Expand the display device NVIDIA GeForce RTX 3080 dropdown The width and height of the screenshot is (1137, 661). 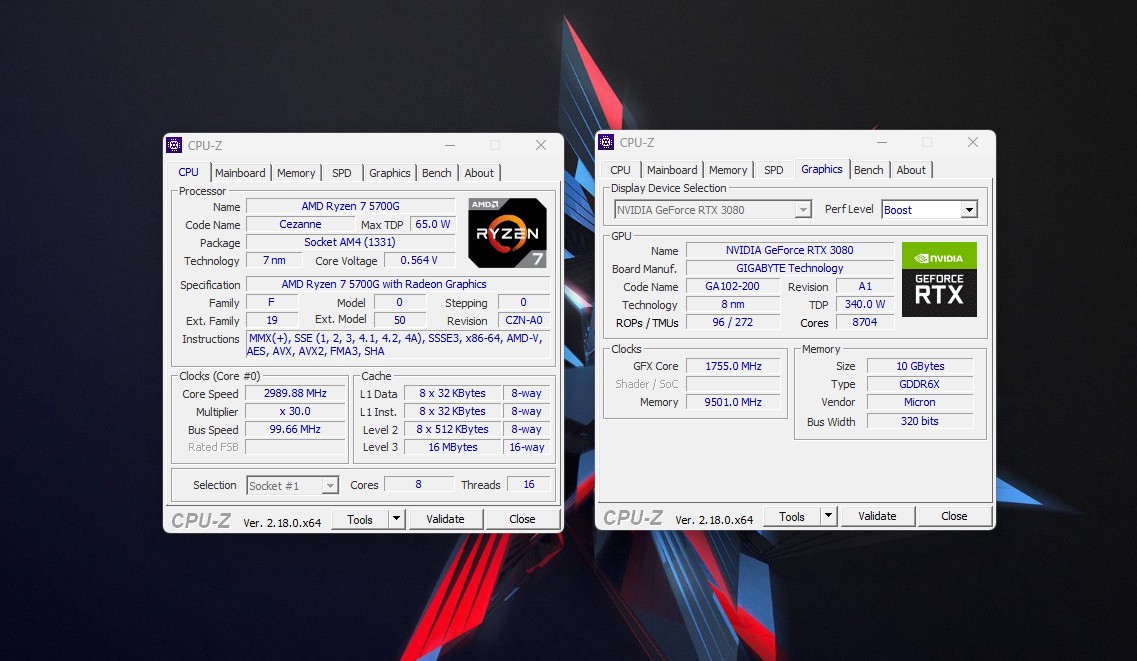[803, 210]
